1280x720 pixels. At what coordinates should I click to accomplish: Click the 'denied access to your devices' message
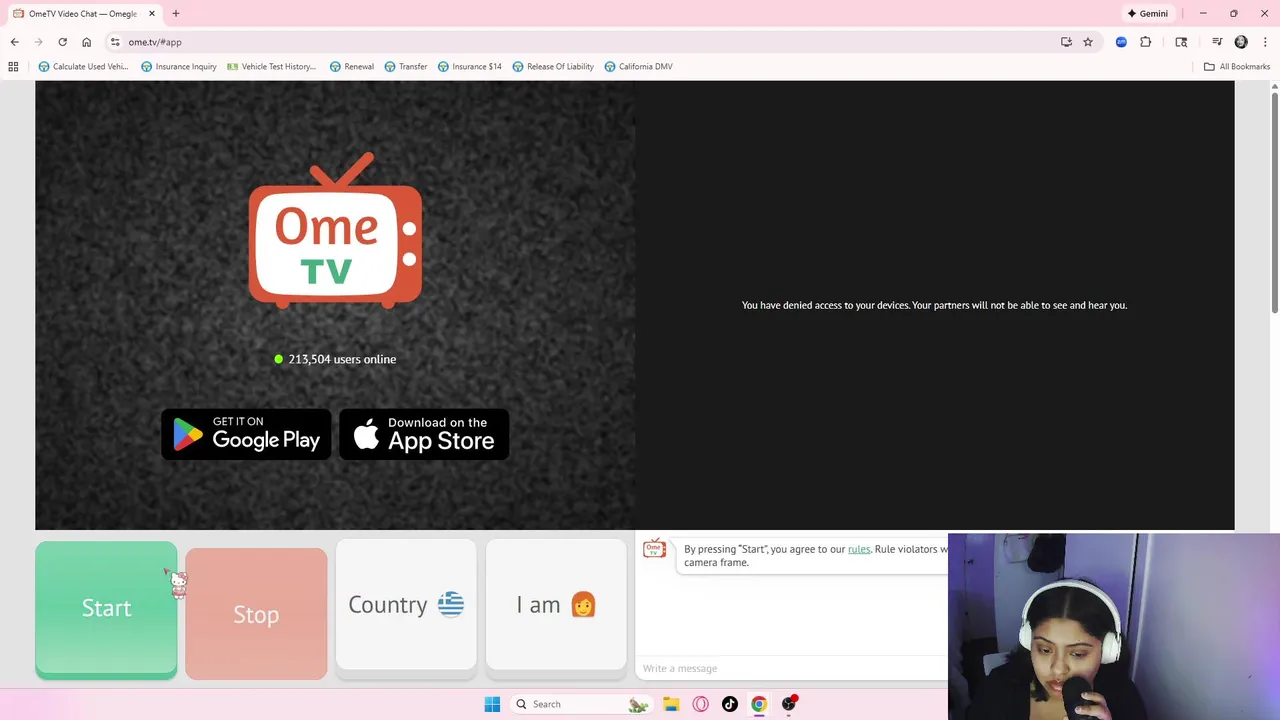(934, 305)
